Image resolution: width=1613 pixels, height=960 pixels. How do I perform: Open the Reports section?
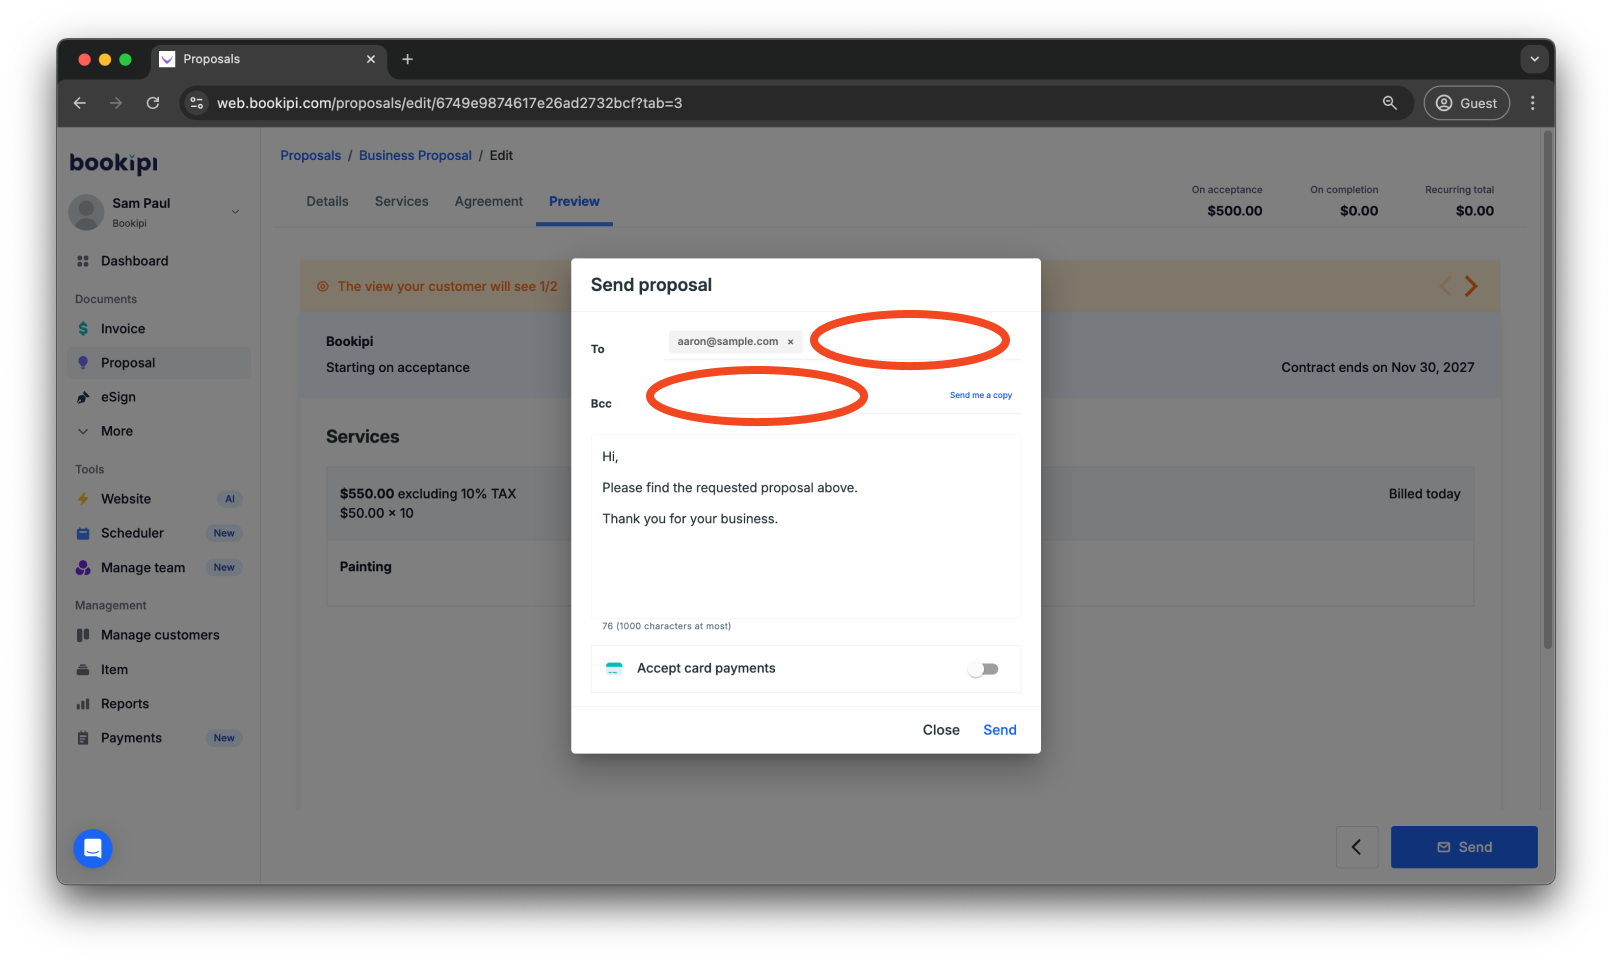[x=125, y=703]
